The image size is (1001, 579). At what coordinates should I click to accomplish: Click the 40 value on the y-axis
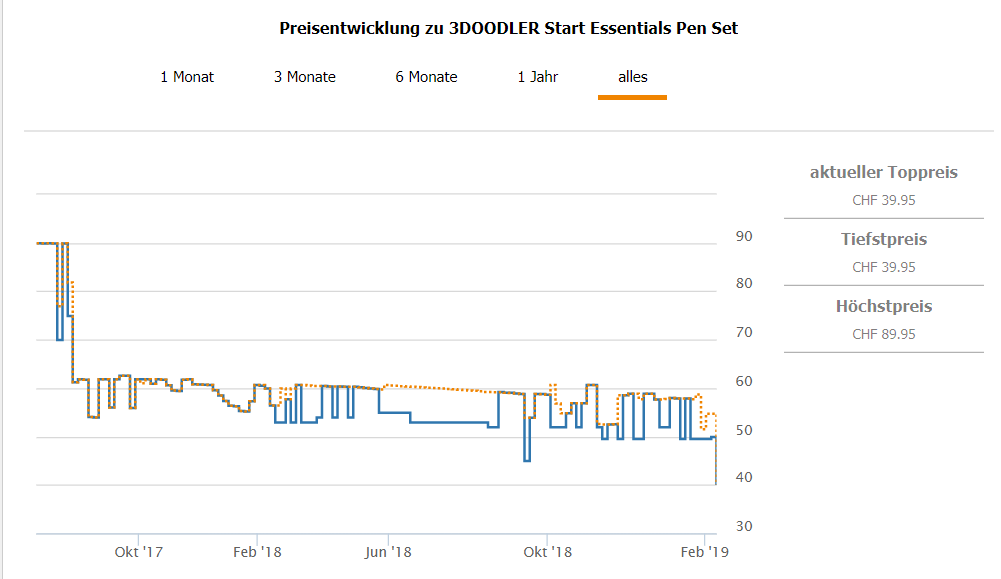(744, 478)
